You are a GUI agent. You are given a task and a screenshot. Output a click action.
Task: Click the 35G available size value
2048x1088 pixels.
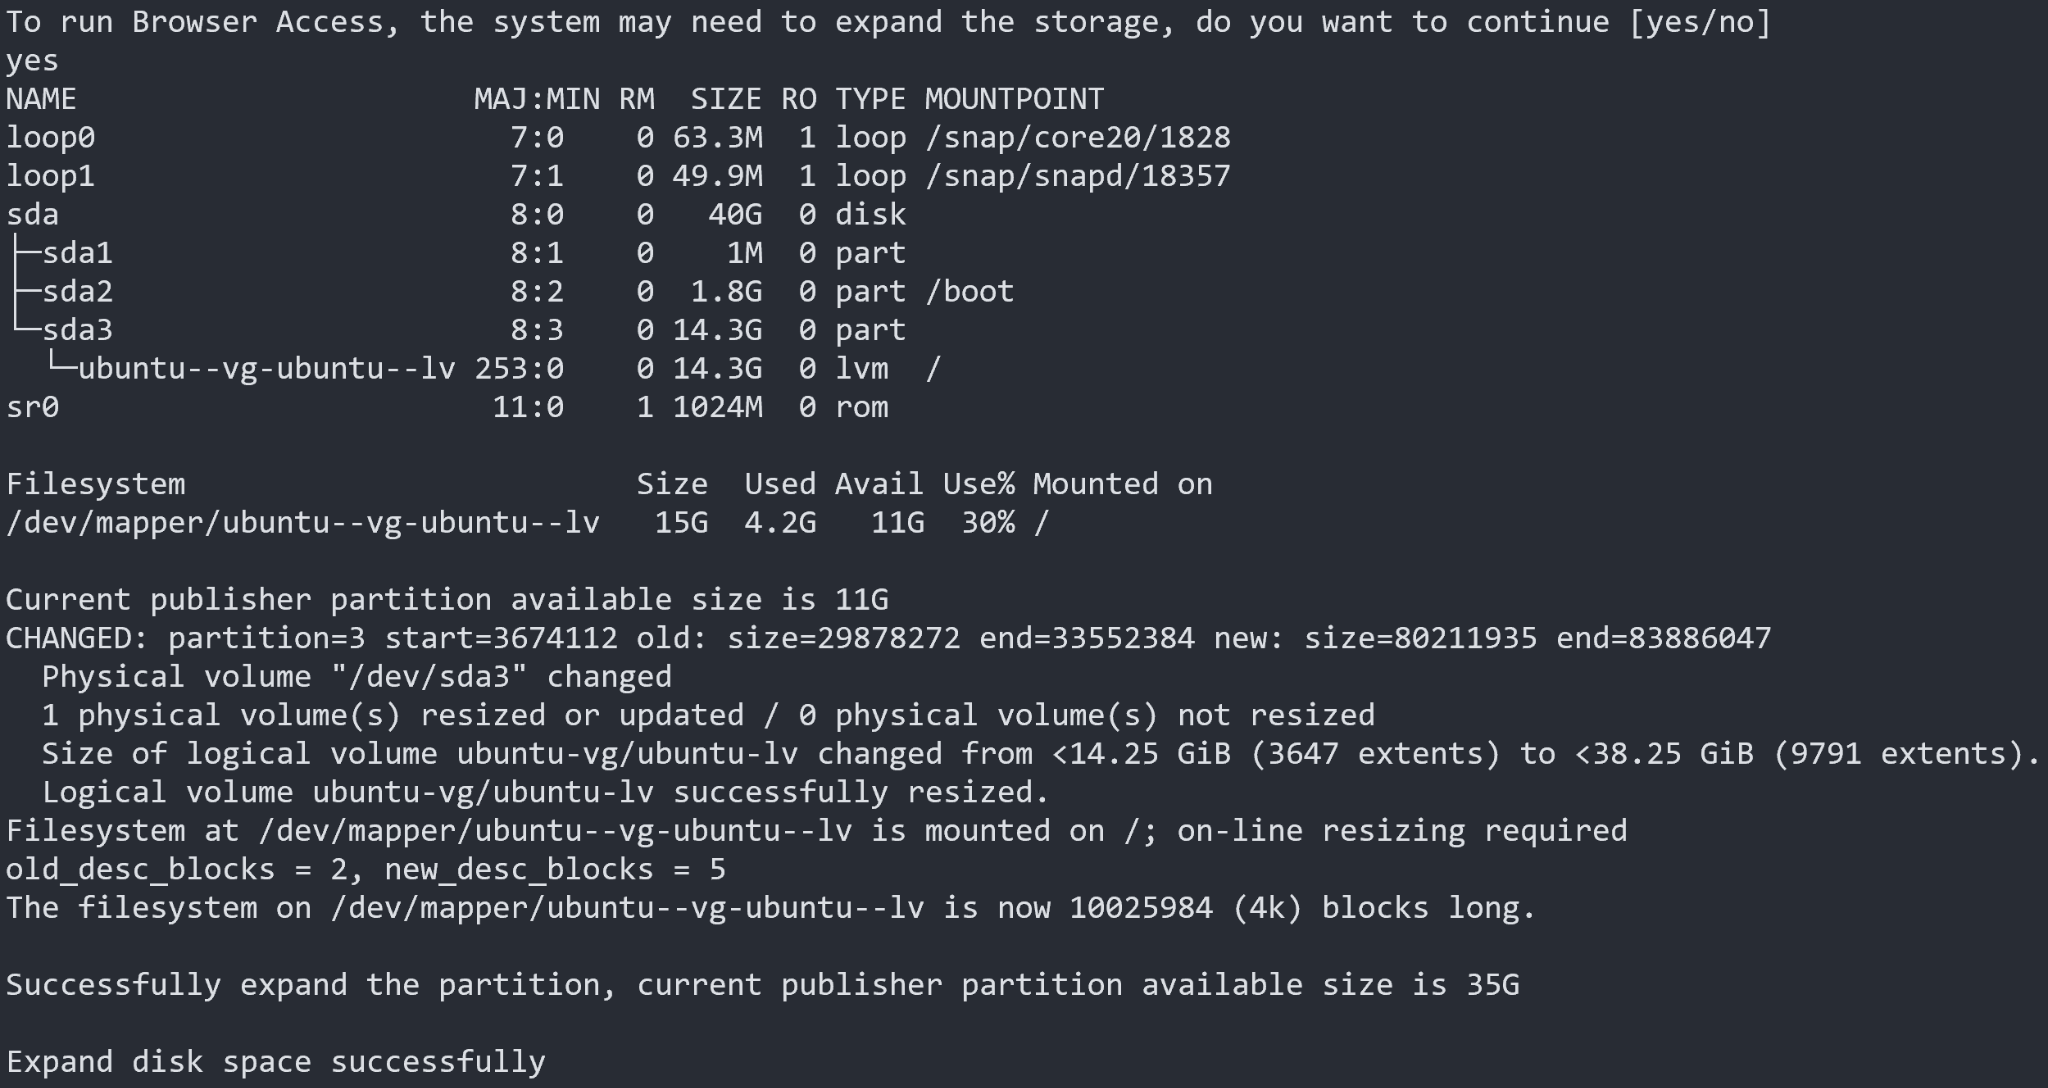pos(1493,985)
